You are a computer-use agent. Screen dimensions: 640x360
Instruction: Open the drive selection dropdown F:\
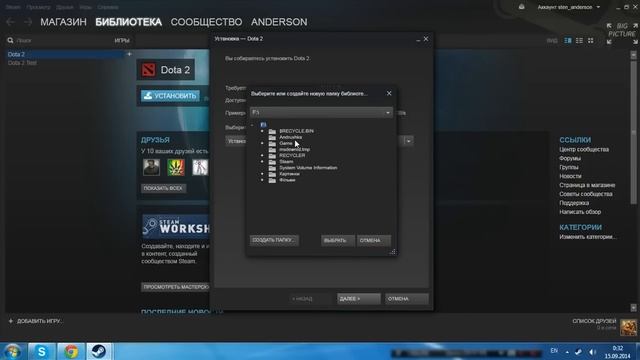(321, 112)
